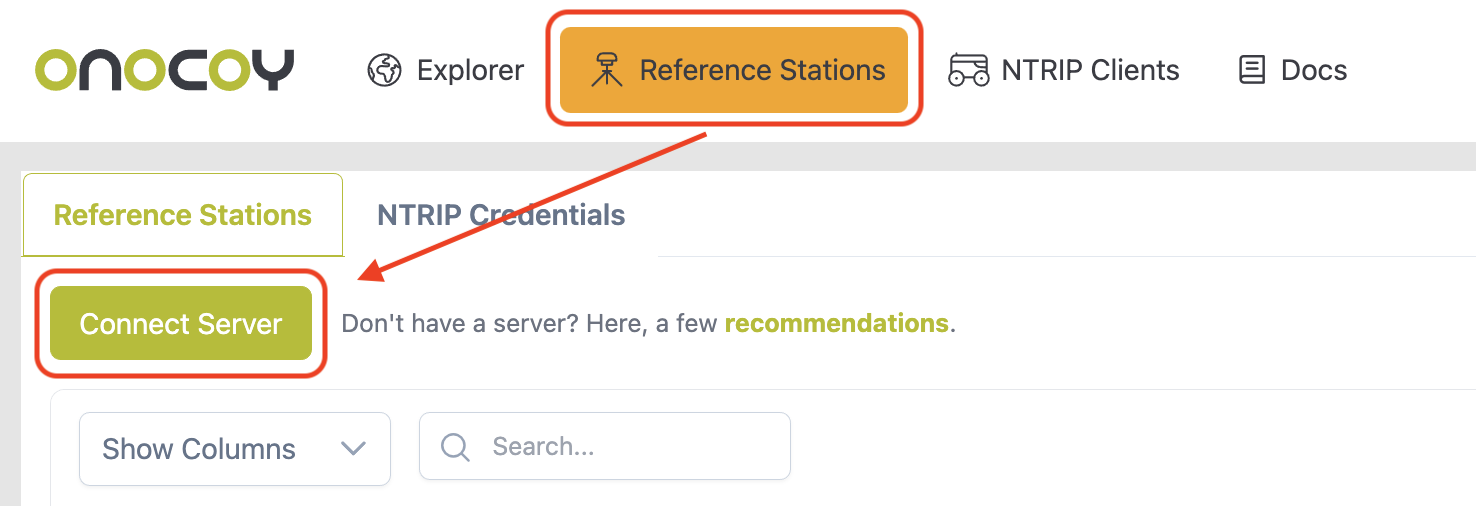
Task: Select Reference Stations in the top navigation
Action: click(762, 70)
